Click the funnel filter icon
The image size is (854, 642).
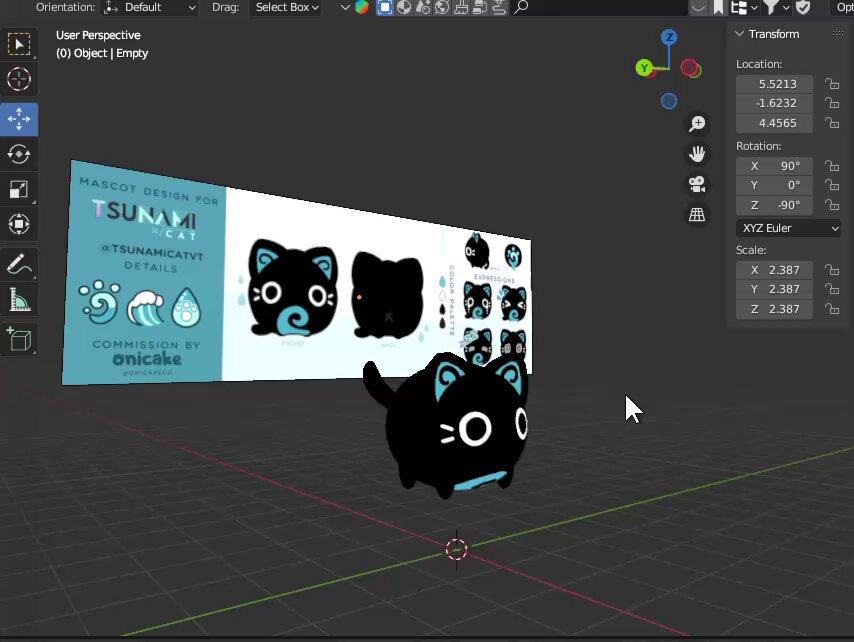pyautogui.click(x=771, y=7)
